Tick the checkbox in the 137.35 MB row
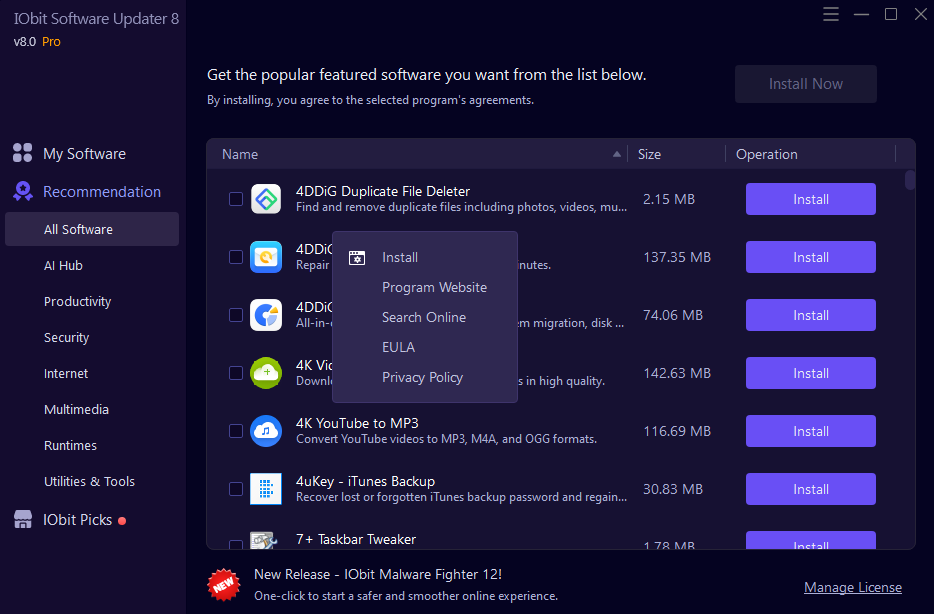Screen dimensions: 934x614 pos(236,257)
